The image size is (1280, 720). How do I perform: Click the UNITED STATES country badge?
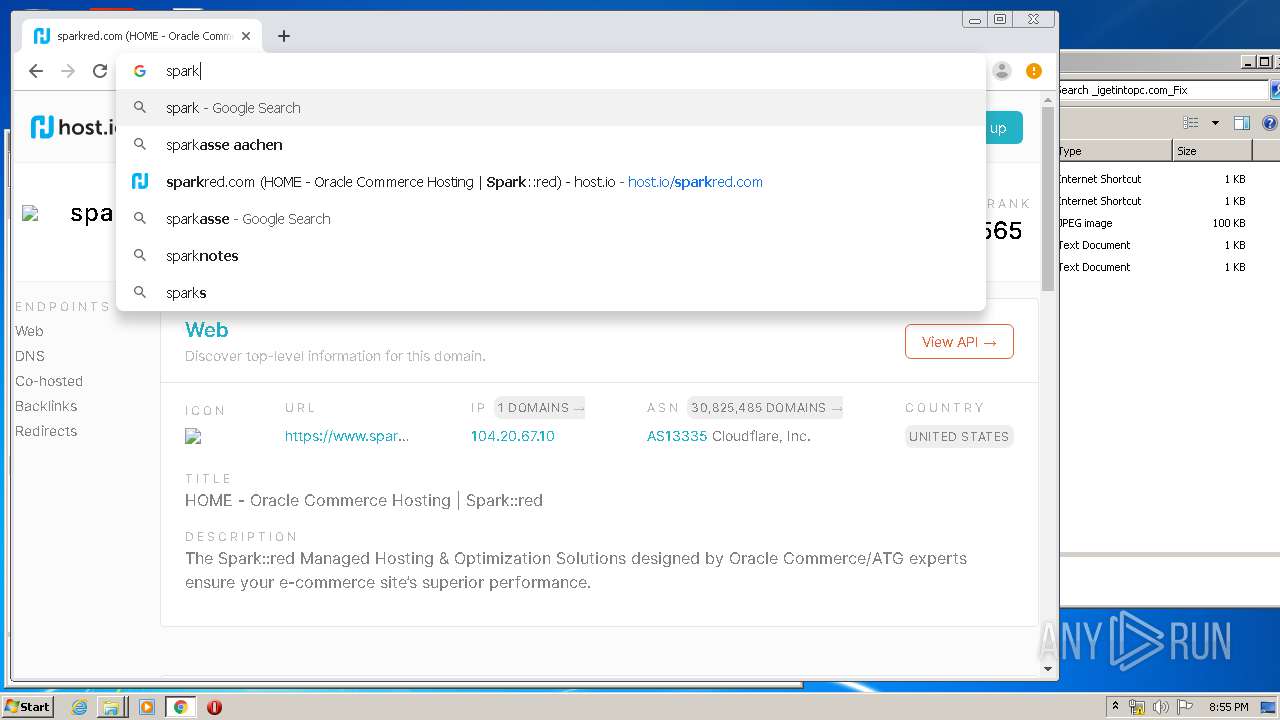click(x=959, y=436)
